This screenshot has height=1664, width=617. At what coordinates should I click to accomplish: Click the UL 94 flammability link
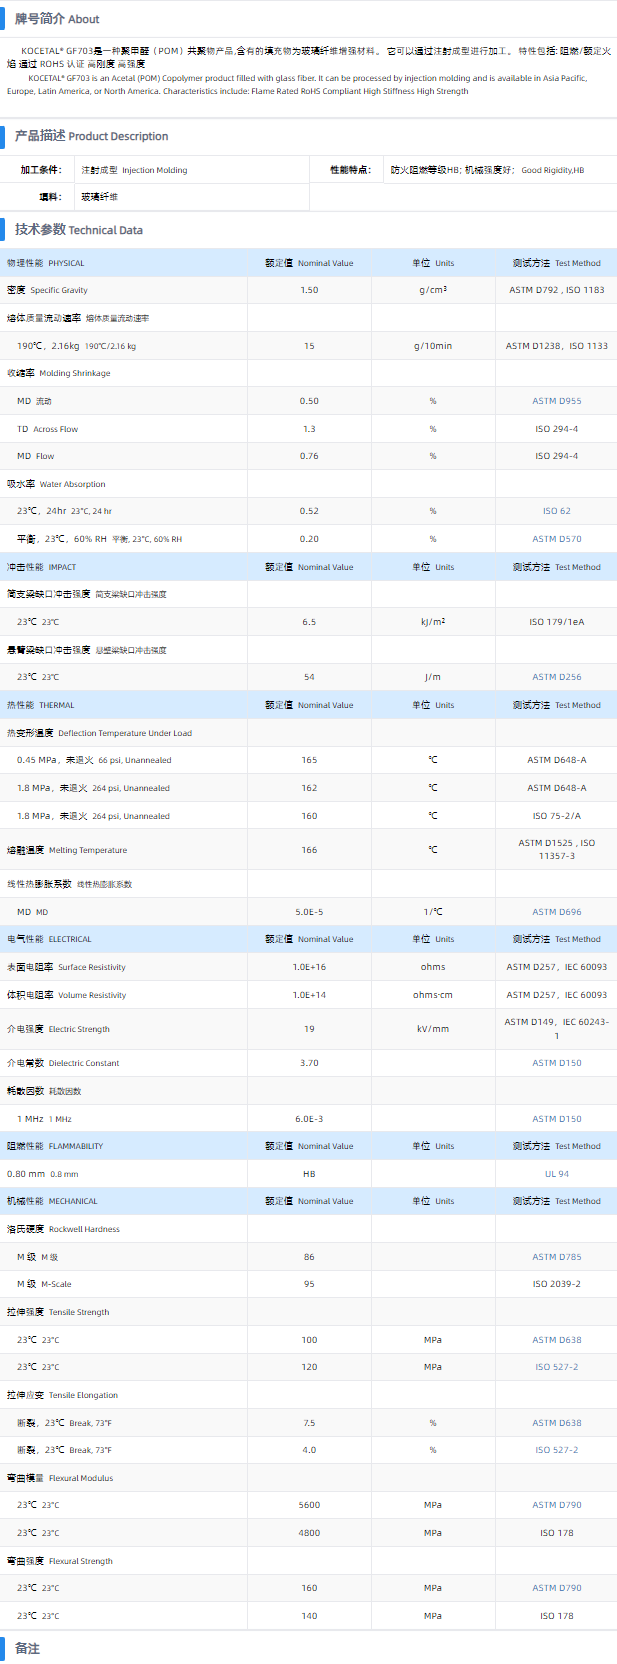coord(556,1174)
